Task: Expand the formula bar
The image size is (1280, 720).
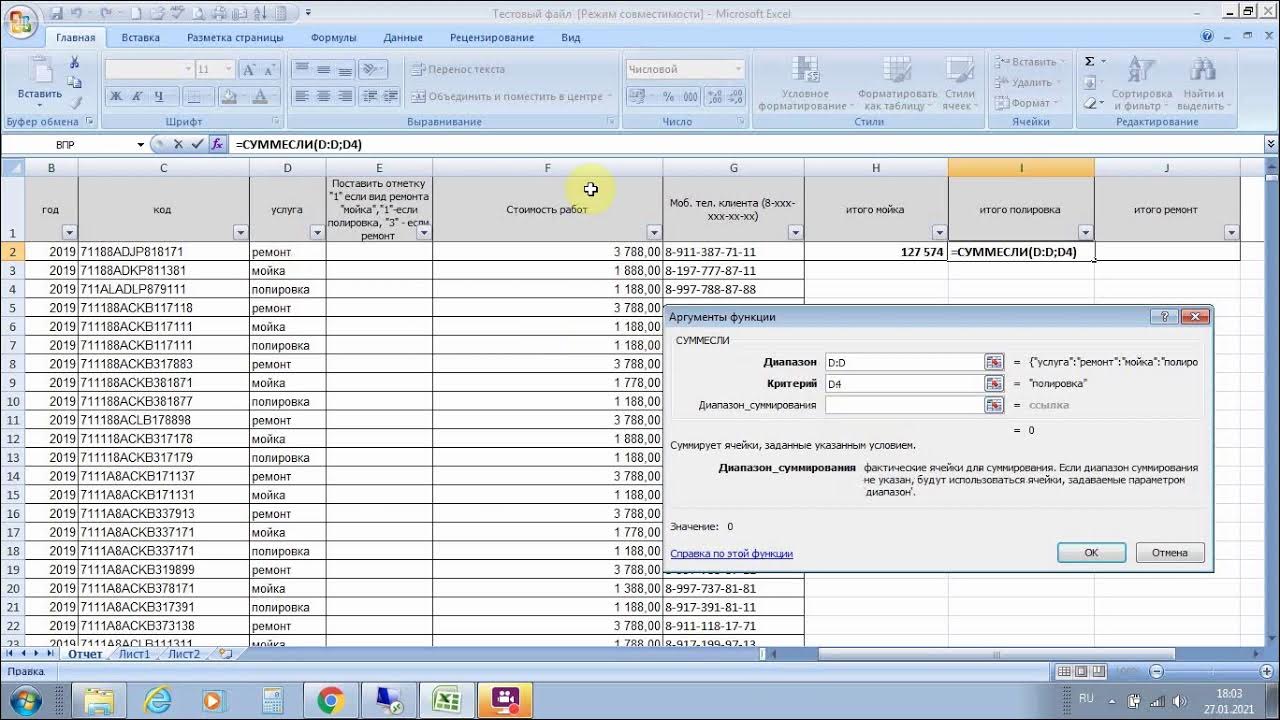Action: [1271, 145]
